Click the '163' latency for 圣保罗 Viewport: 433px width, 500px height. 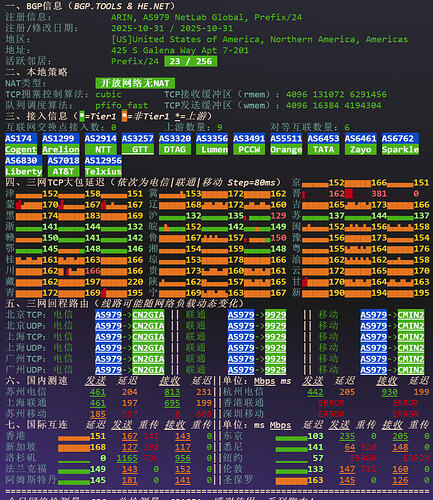pos(315,480)
